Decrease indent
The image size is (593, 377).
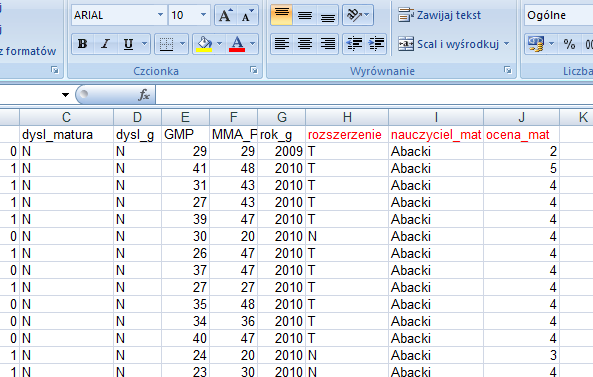(354, 44)
